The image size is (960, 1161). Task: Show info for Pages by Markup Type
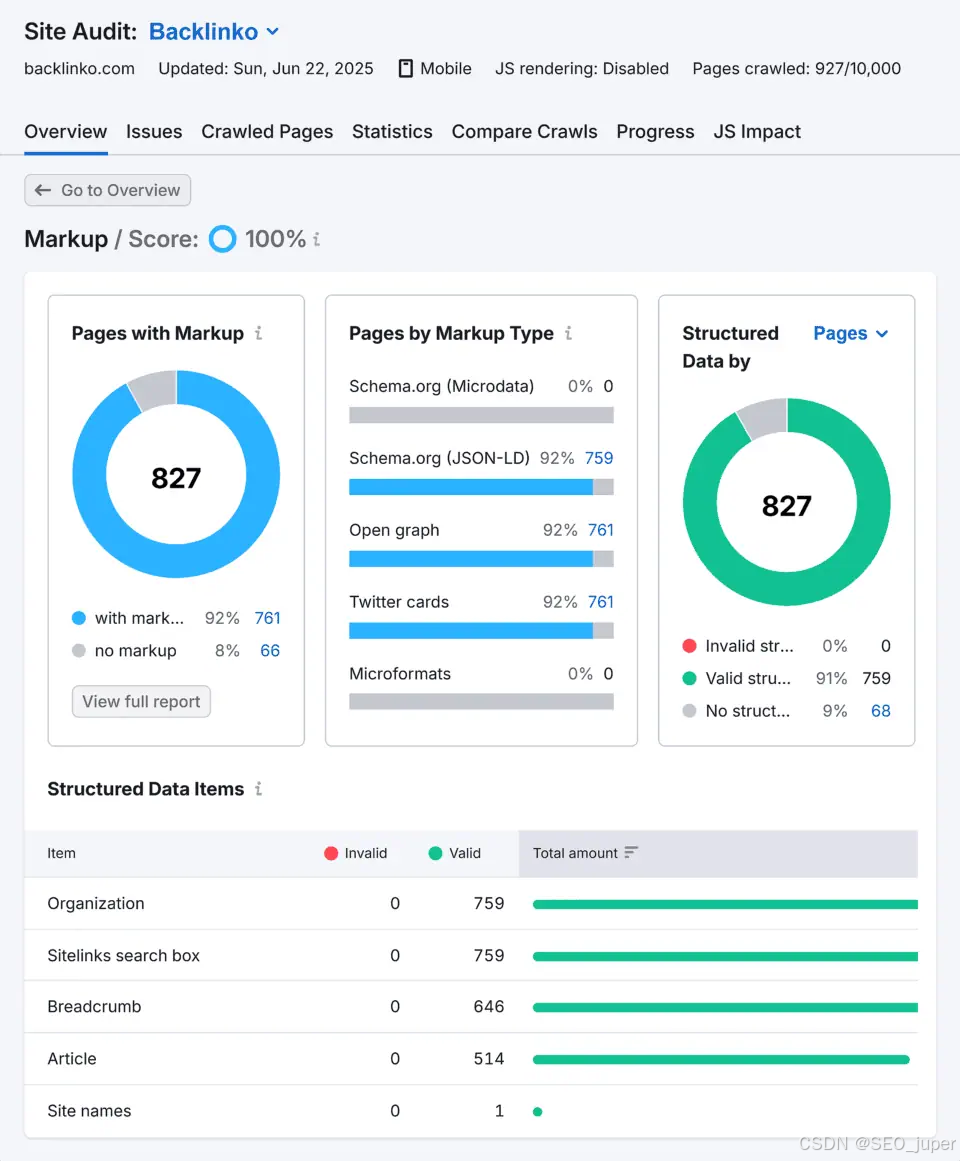click(x=568, y=333)
